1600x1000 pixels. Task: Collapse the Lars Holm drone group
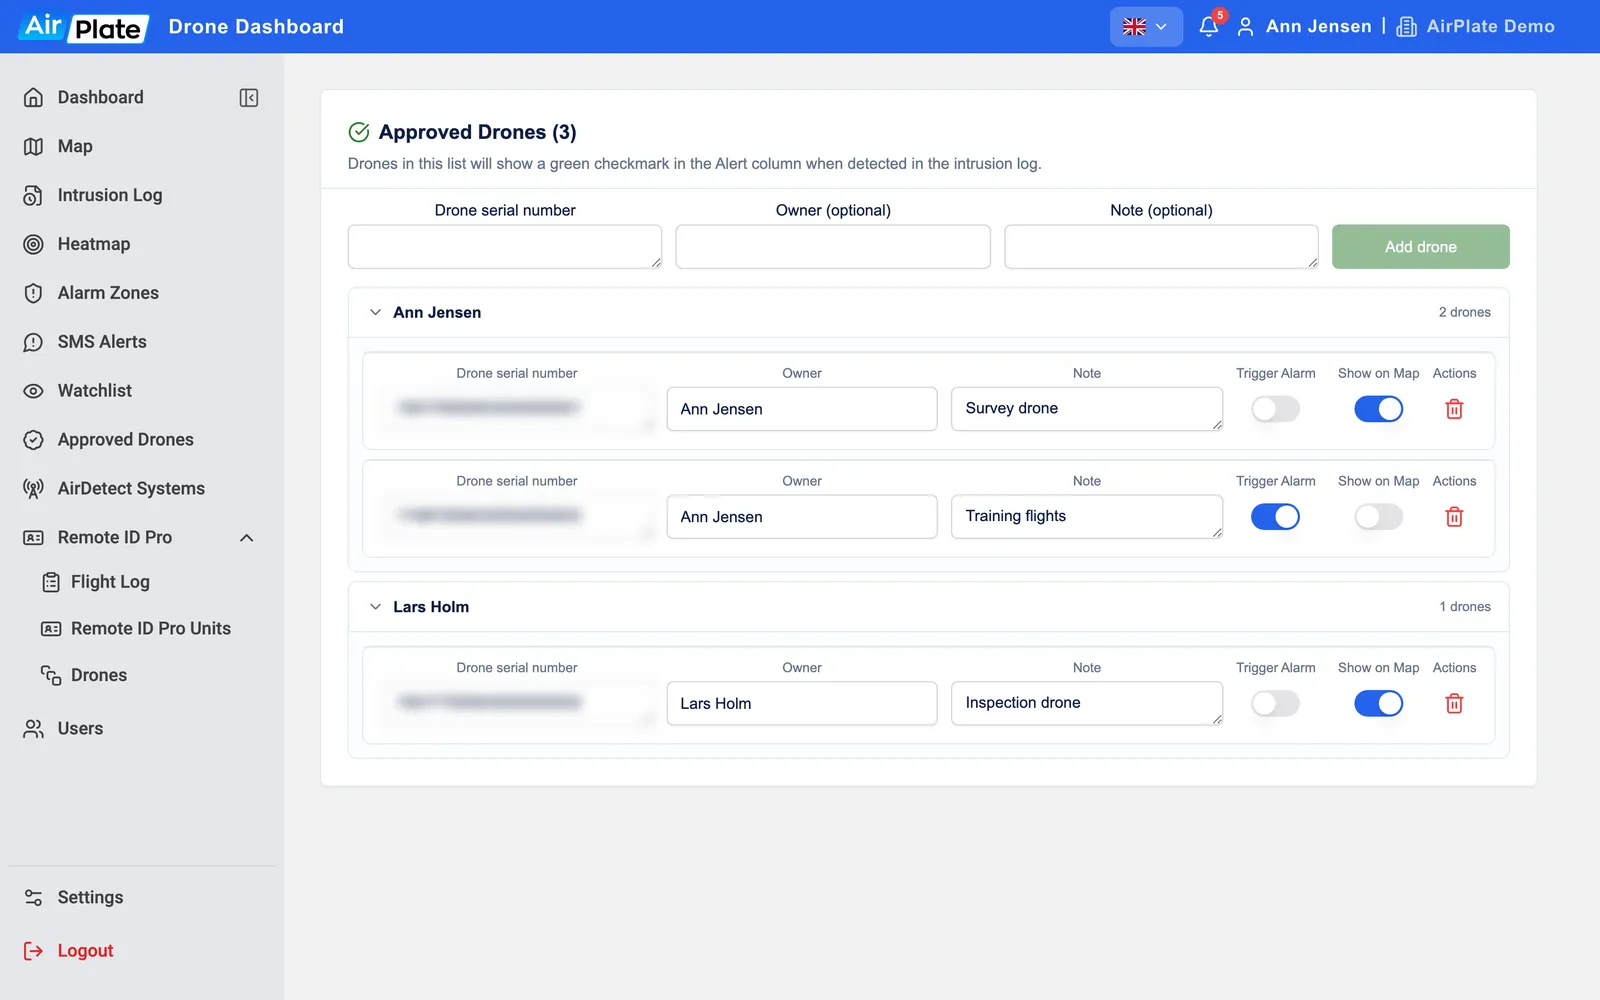click(375, 607)
